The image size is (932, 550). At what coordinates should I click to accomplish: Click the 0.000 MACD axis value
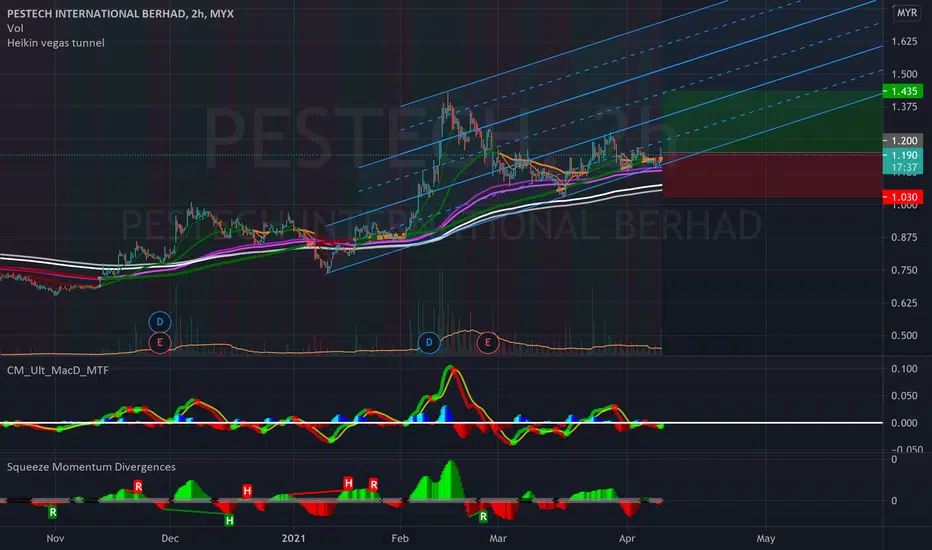pos(904,423)
